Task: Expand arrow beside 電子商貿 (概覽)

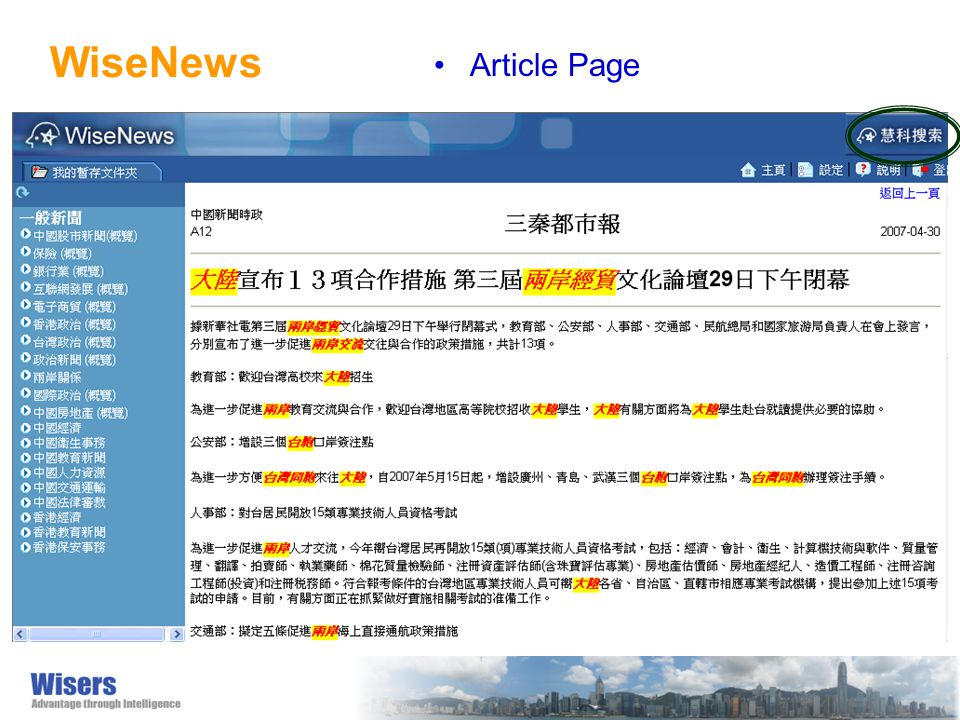Action: pyautogui.click(x=26, y=304)
